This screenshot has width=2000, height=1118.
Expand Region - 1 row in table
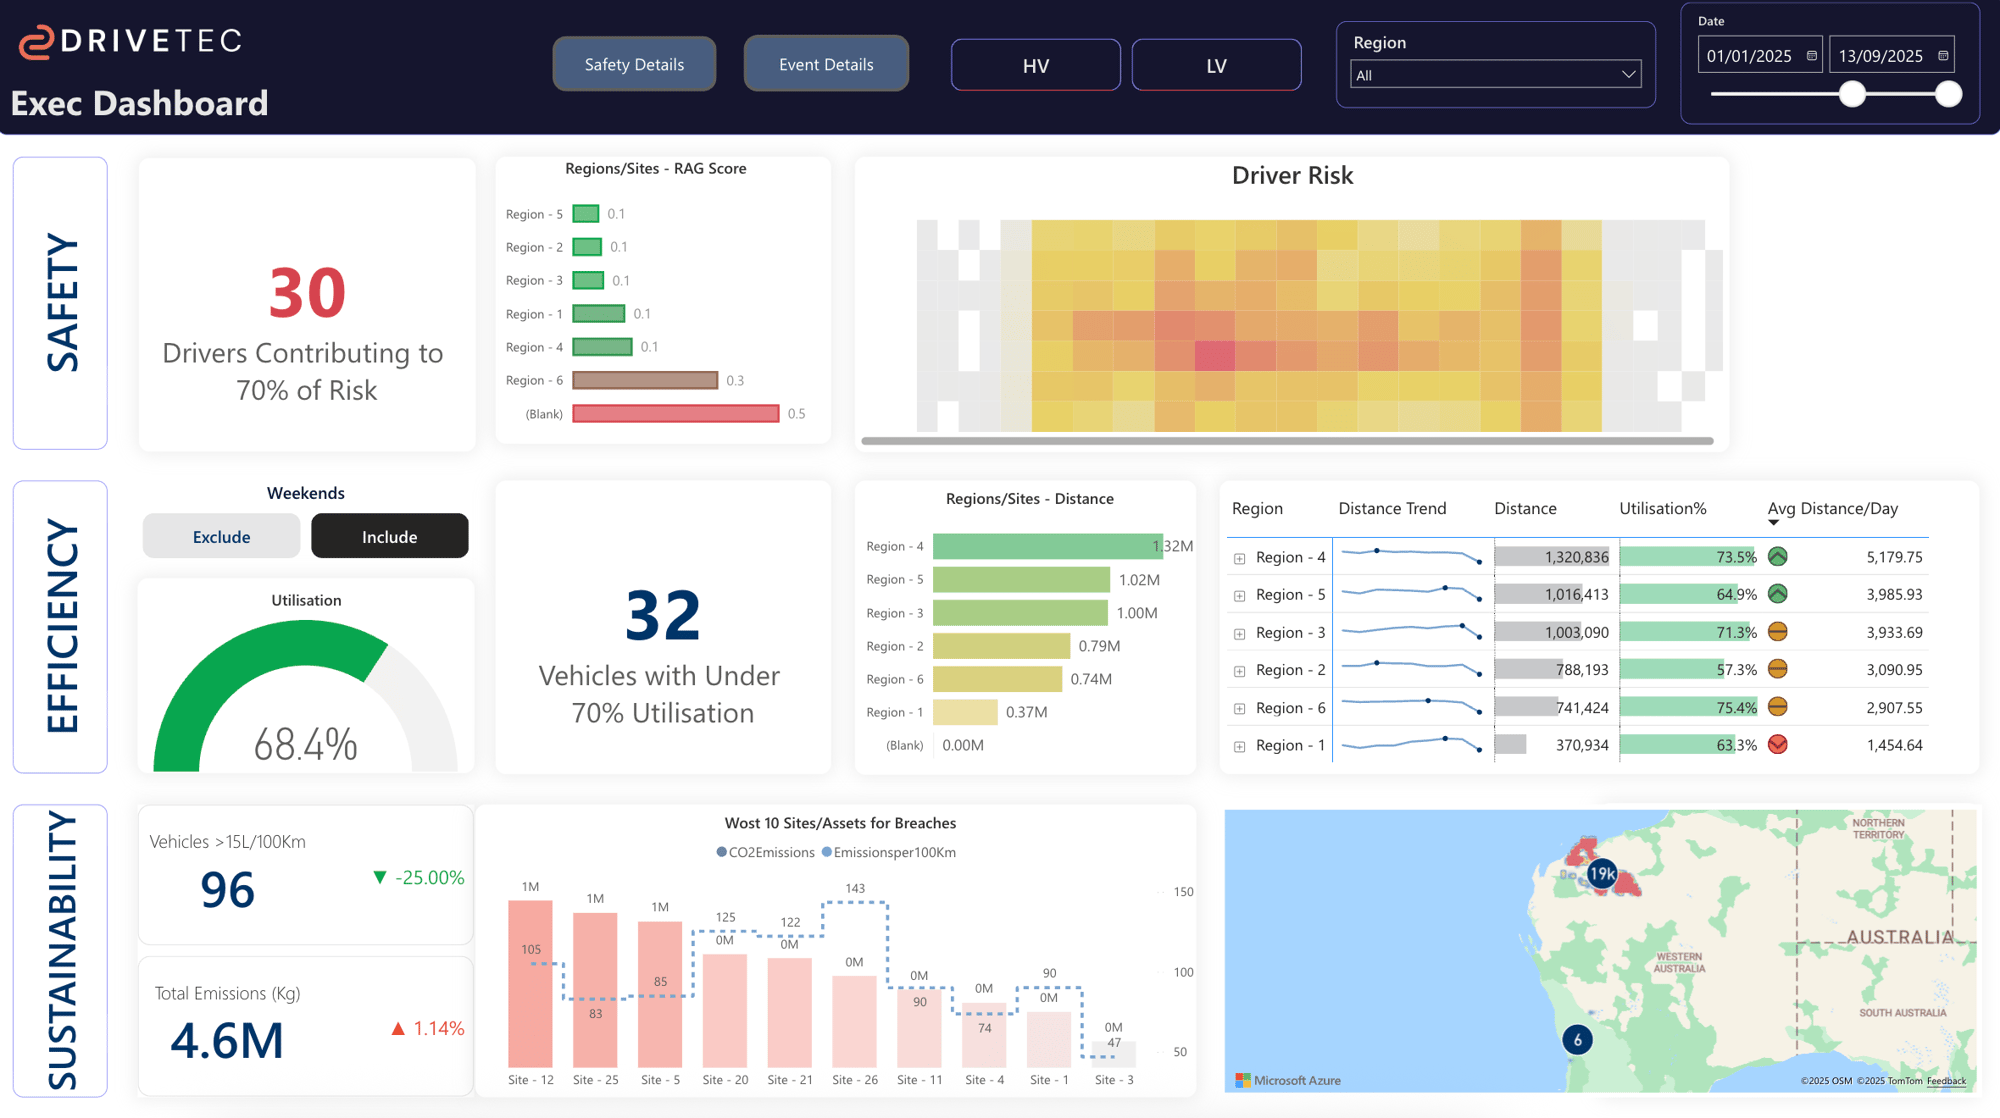click(1239, 746)
